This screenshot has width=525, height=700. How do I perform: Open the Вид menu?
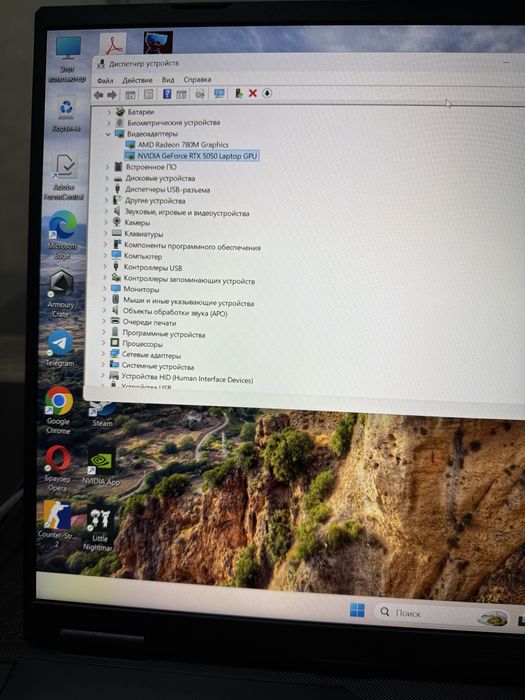168,80
